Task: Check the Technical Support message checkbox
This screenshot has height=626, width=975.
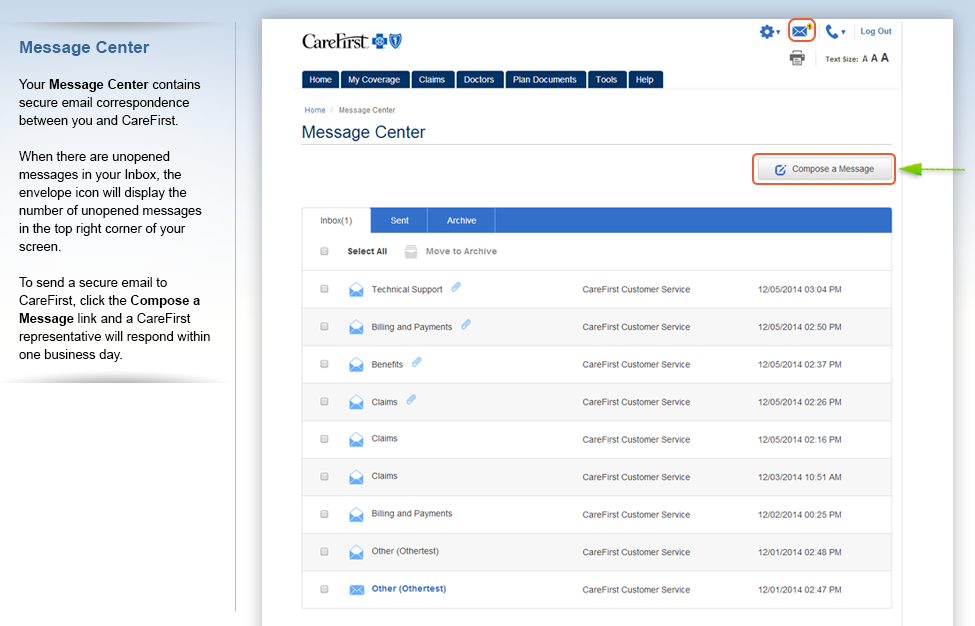Action: (x=324, y=289)
